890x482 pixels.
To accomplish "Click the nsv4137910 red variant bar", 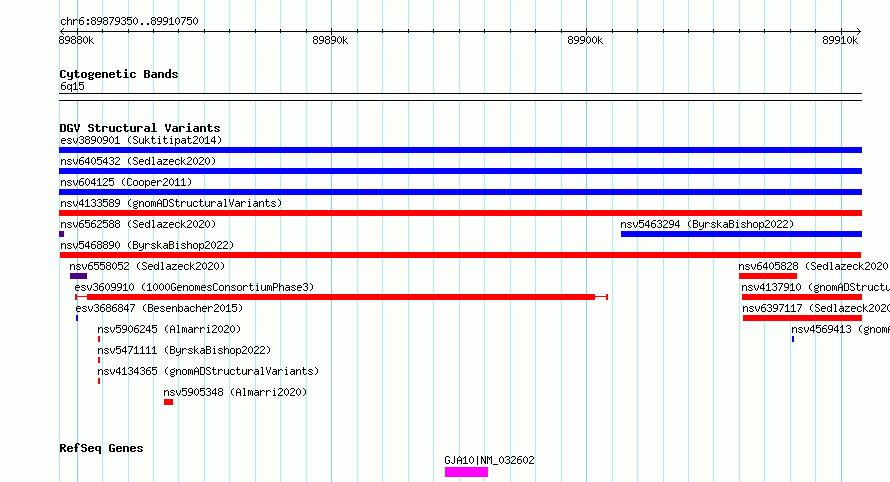I will 802,297.
